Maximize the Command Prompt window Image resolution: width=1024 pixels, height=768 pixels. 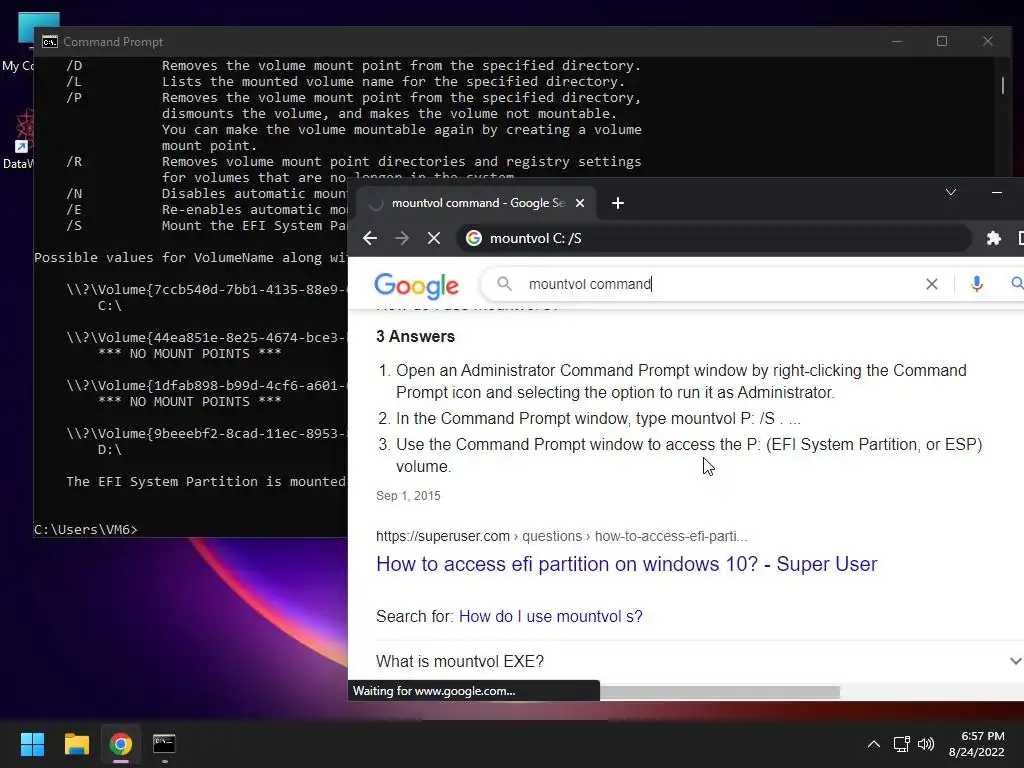[x=942, y=41]
